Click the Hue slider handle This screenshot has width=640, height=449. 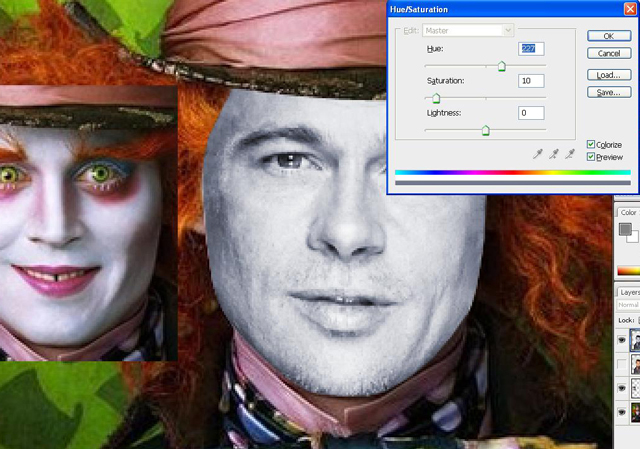pos(502,67)
